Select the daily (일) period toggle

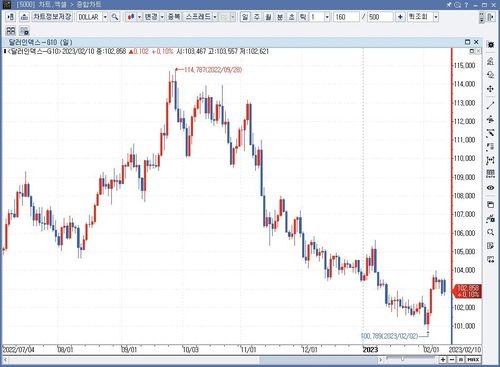click(x=245, y=17)
